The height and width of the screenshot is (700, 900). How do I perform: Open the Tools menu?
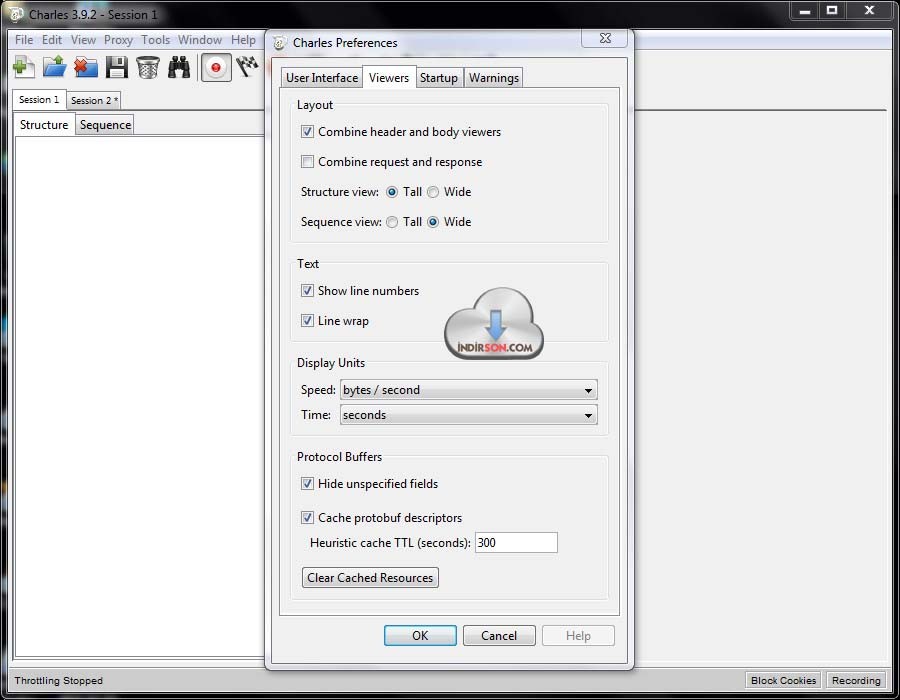156,40
